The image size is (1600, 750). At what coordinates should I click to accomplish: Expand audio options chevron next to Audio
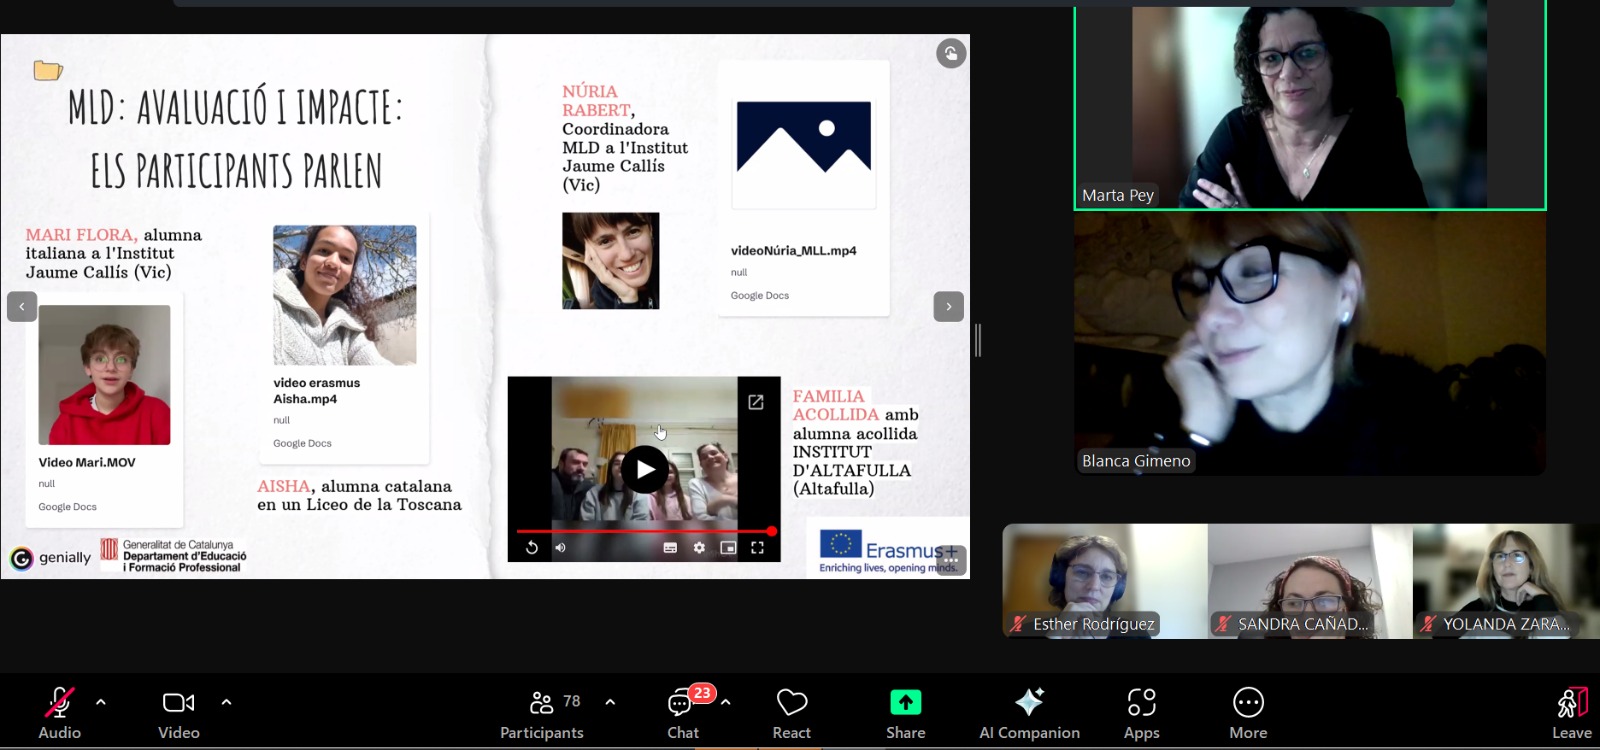(x=101, y=702)
